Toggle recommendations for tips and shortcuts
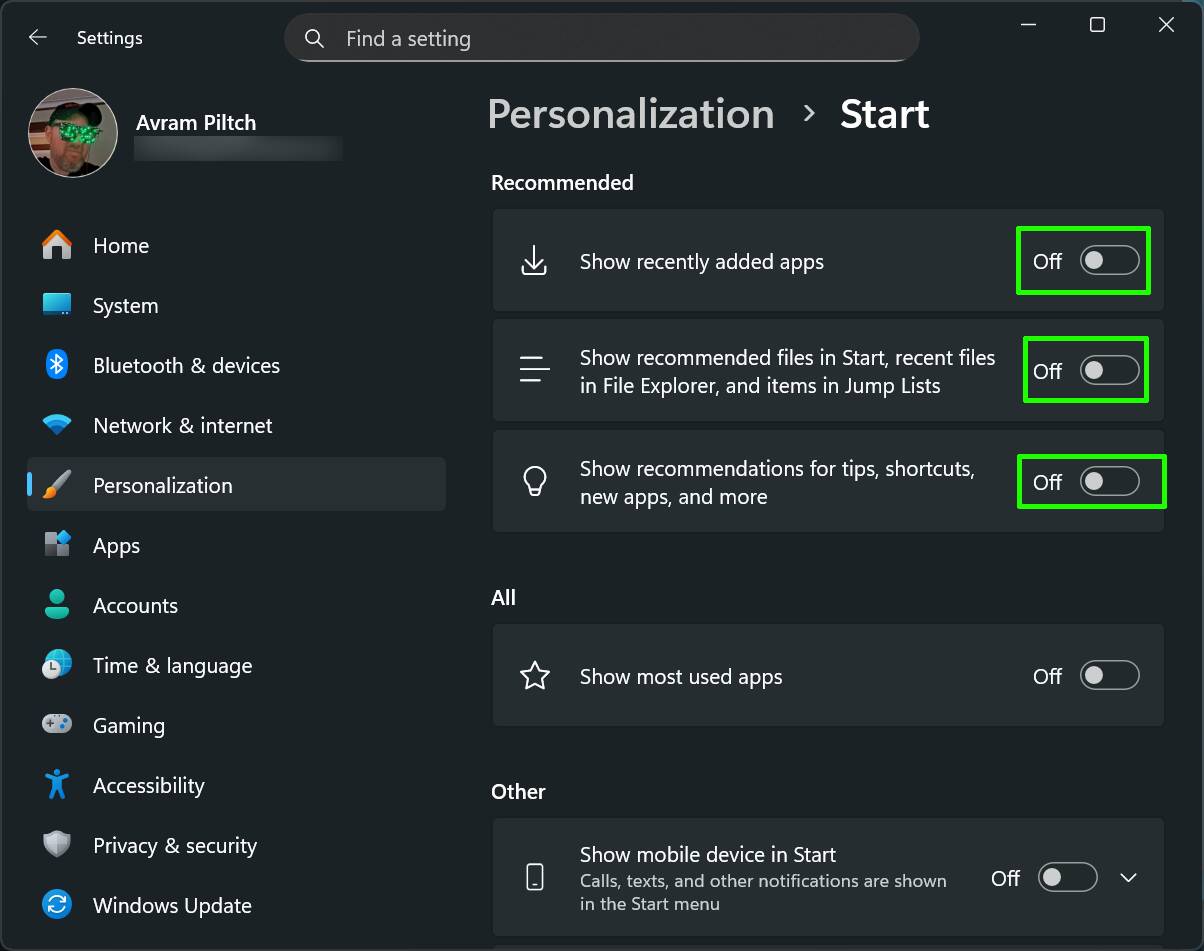 (1109, 482)
